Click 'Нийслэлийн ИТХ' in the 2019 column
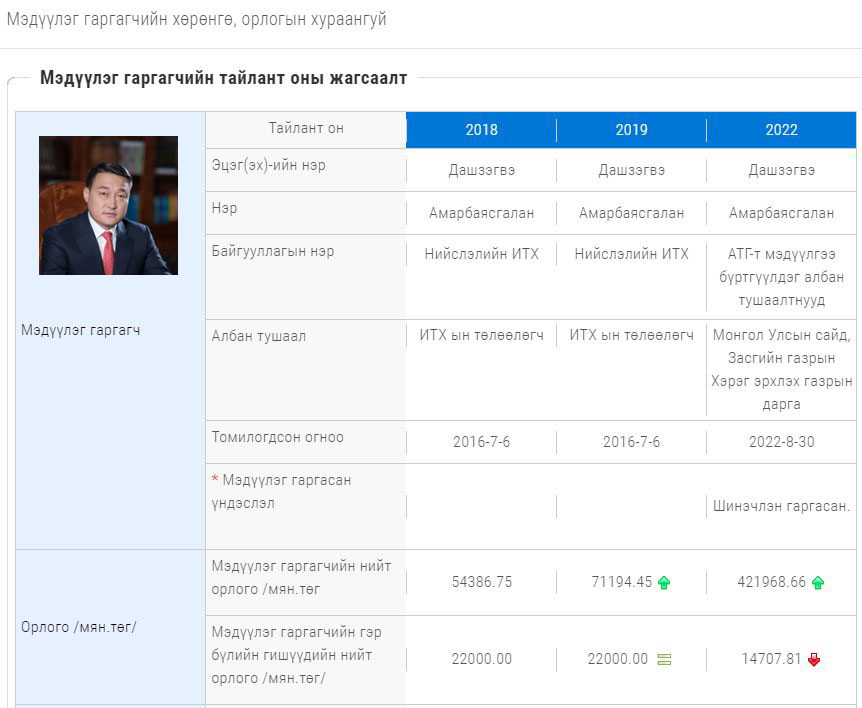The image size is (862, 708). point(632,254)
